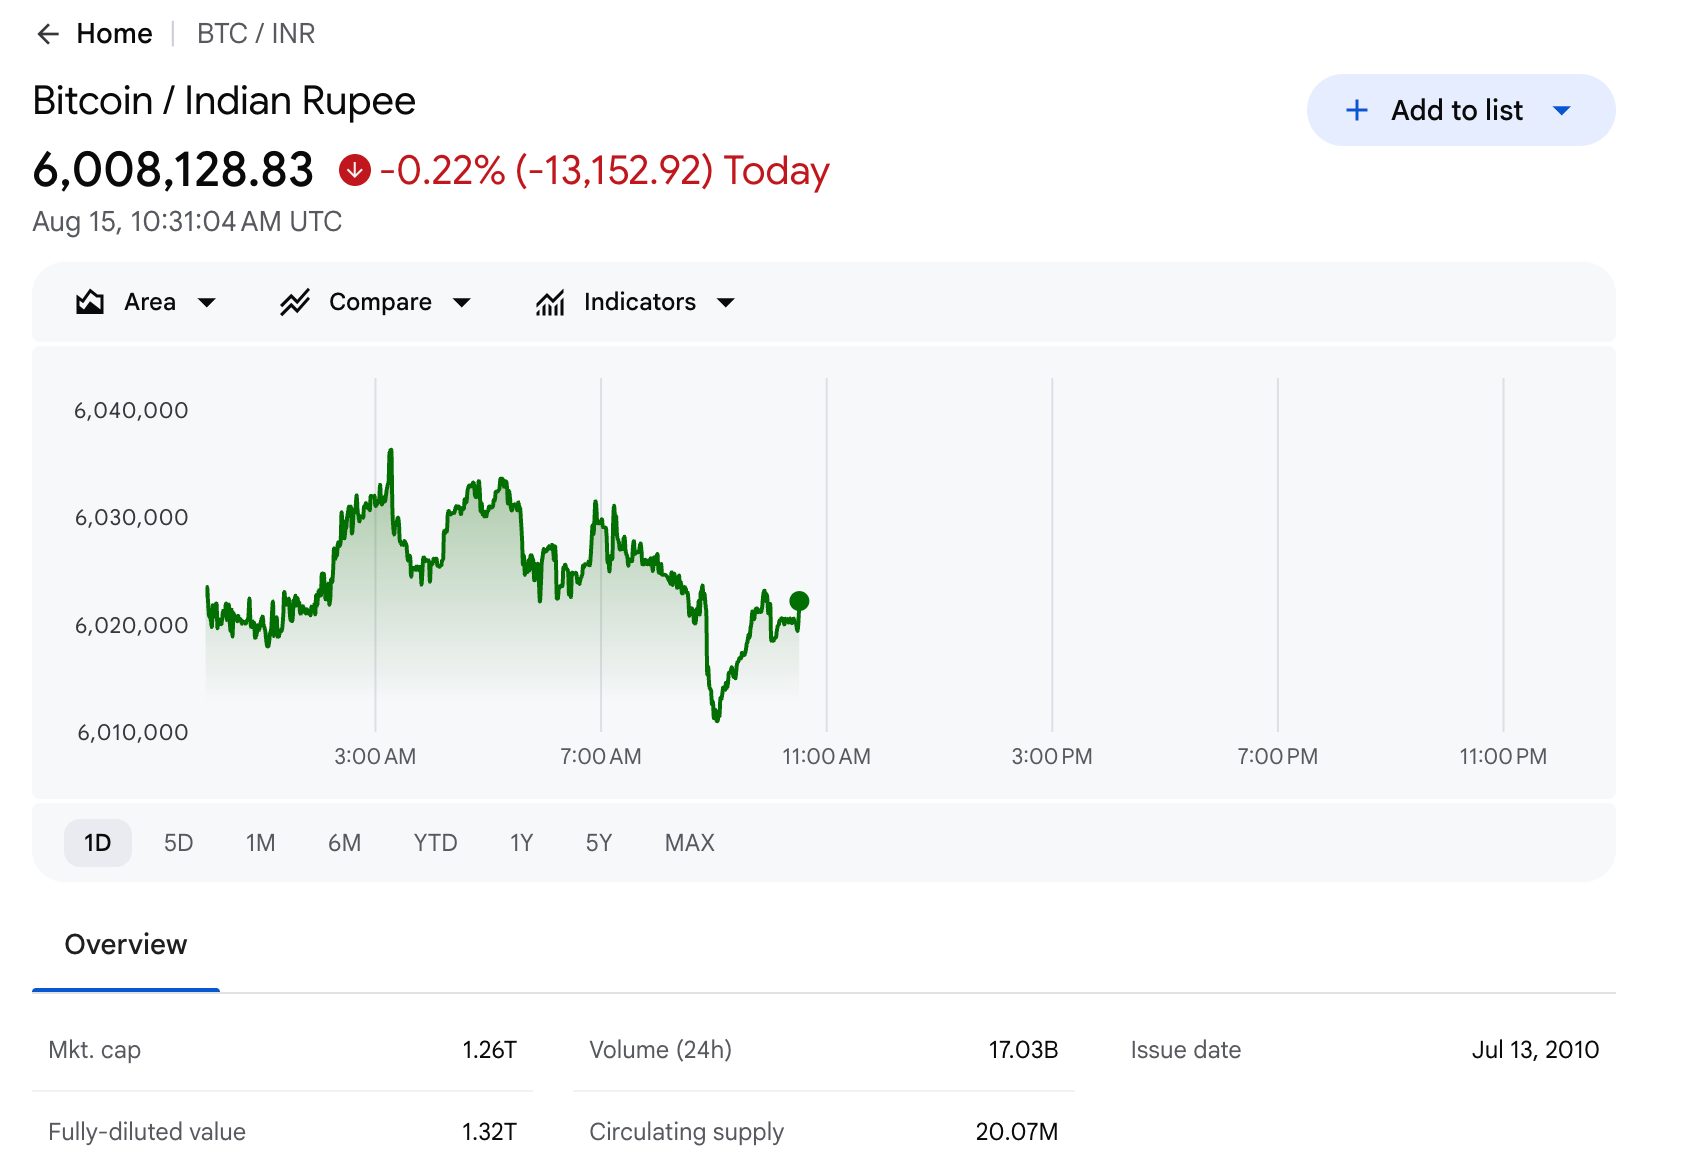Image resolution: width=1684 pixels, height=1168 pixels.
Task: Click the back arrow icon
Action: (x=48, y=34)
